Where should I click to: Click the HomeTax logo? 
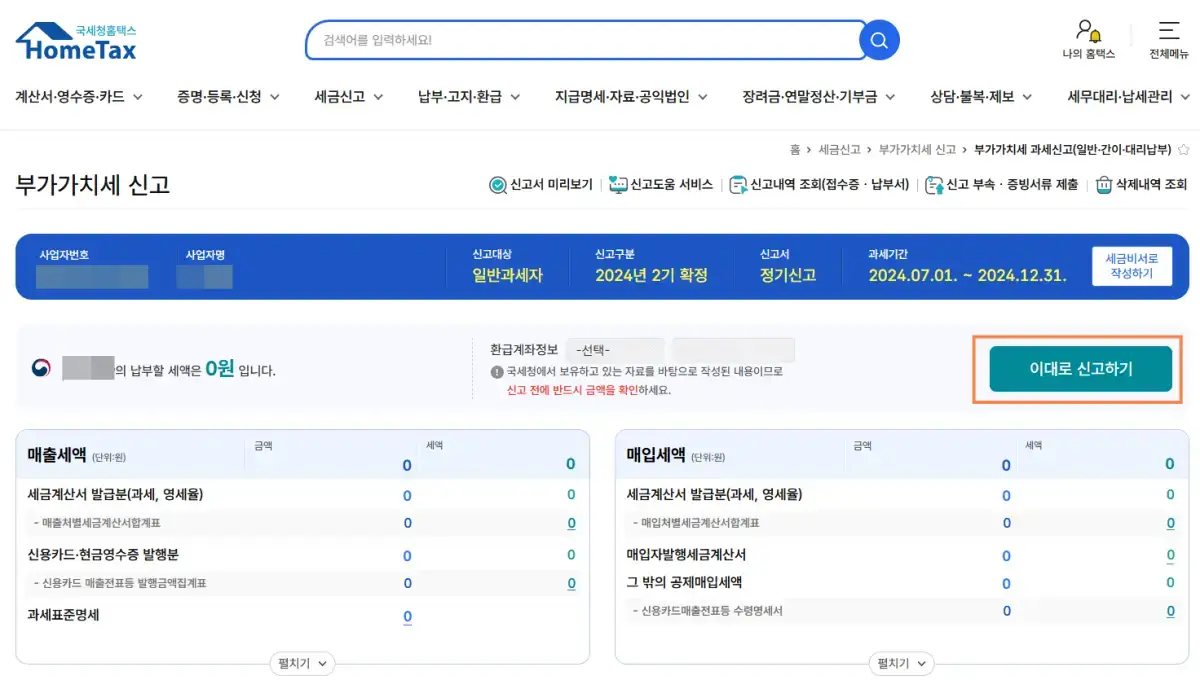click(75, 40)
